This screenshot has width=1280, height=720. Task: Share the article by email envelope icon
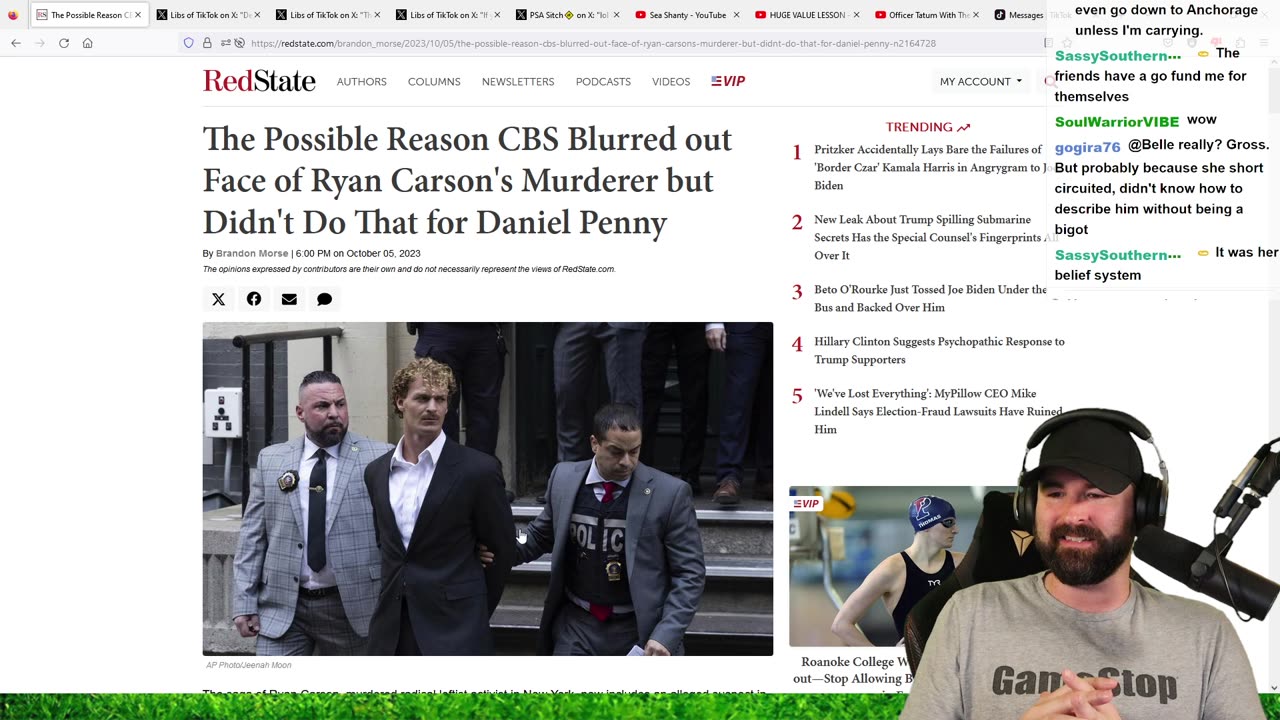[289, 299]
